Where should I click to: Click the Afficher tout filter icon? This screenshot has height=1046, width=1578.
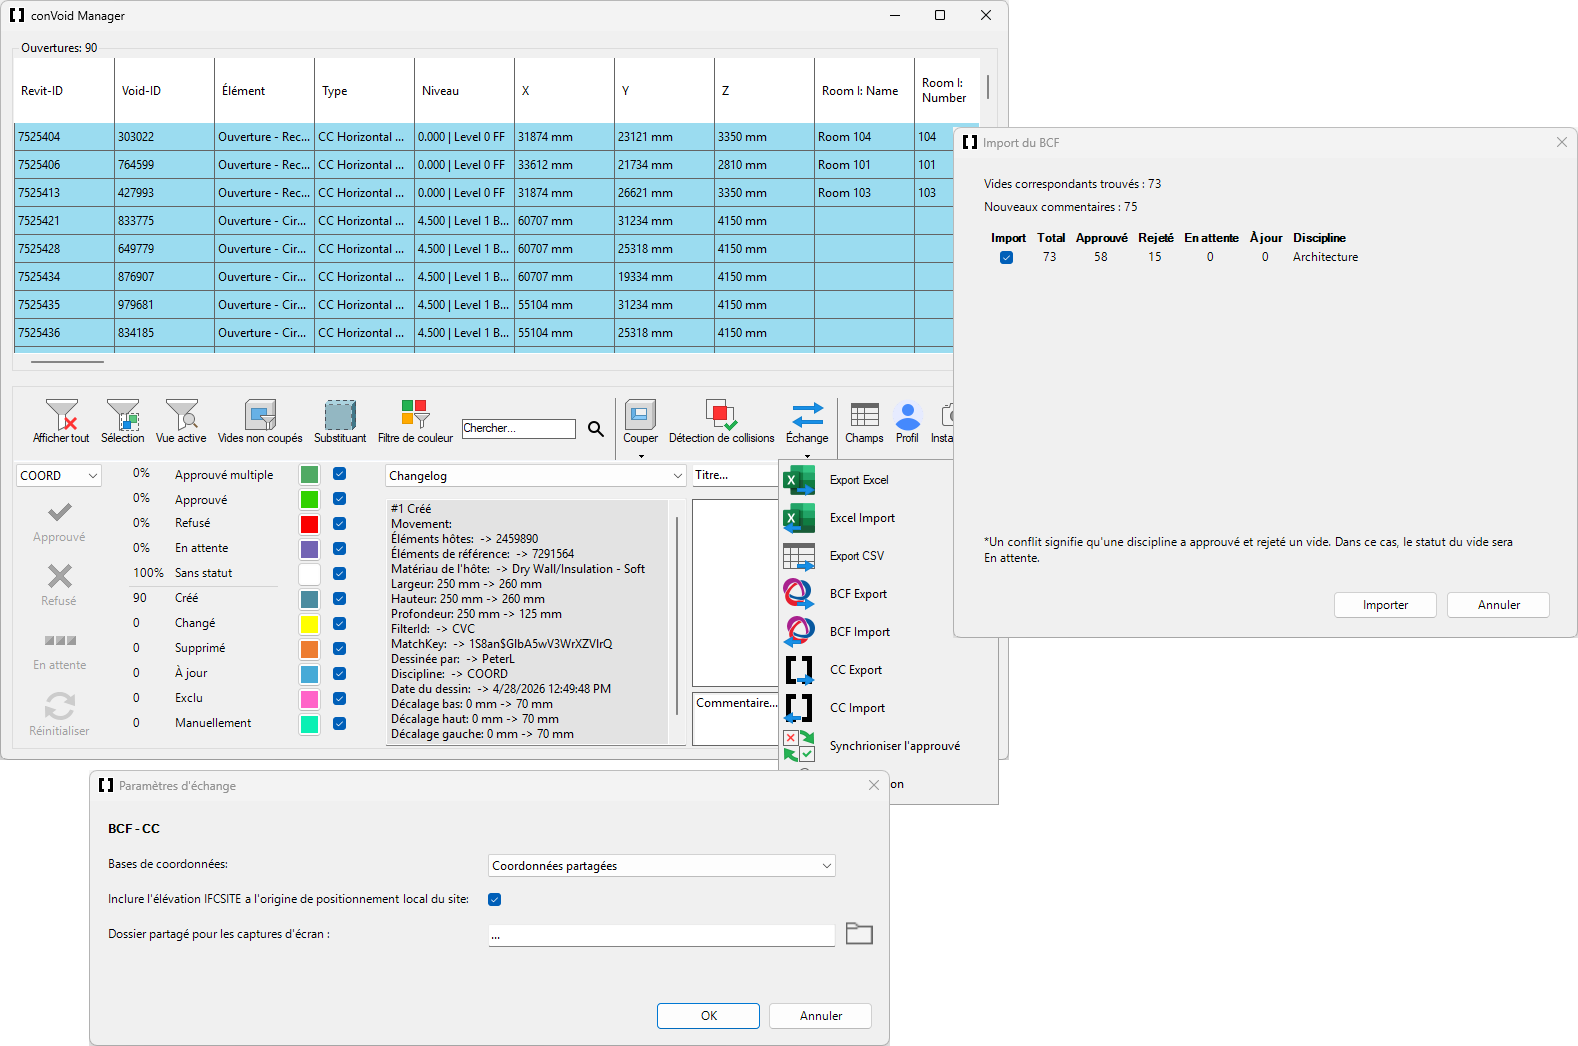61,415
